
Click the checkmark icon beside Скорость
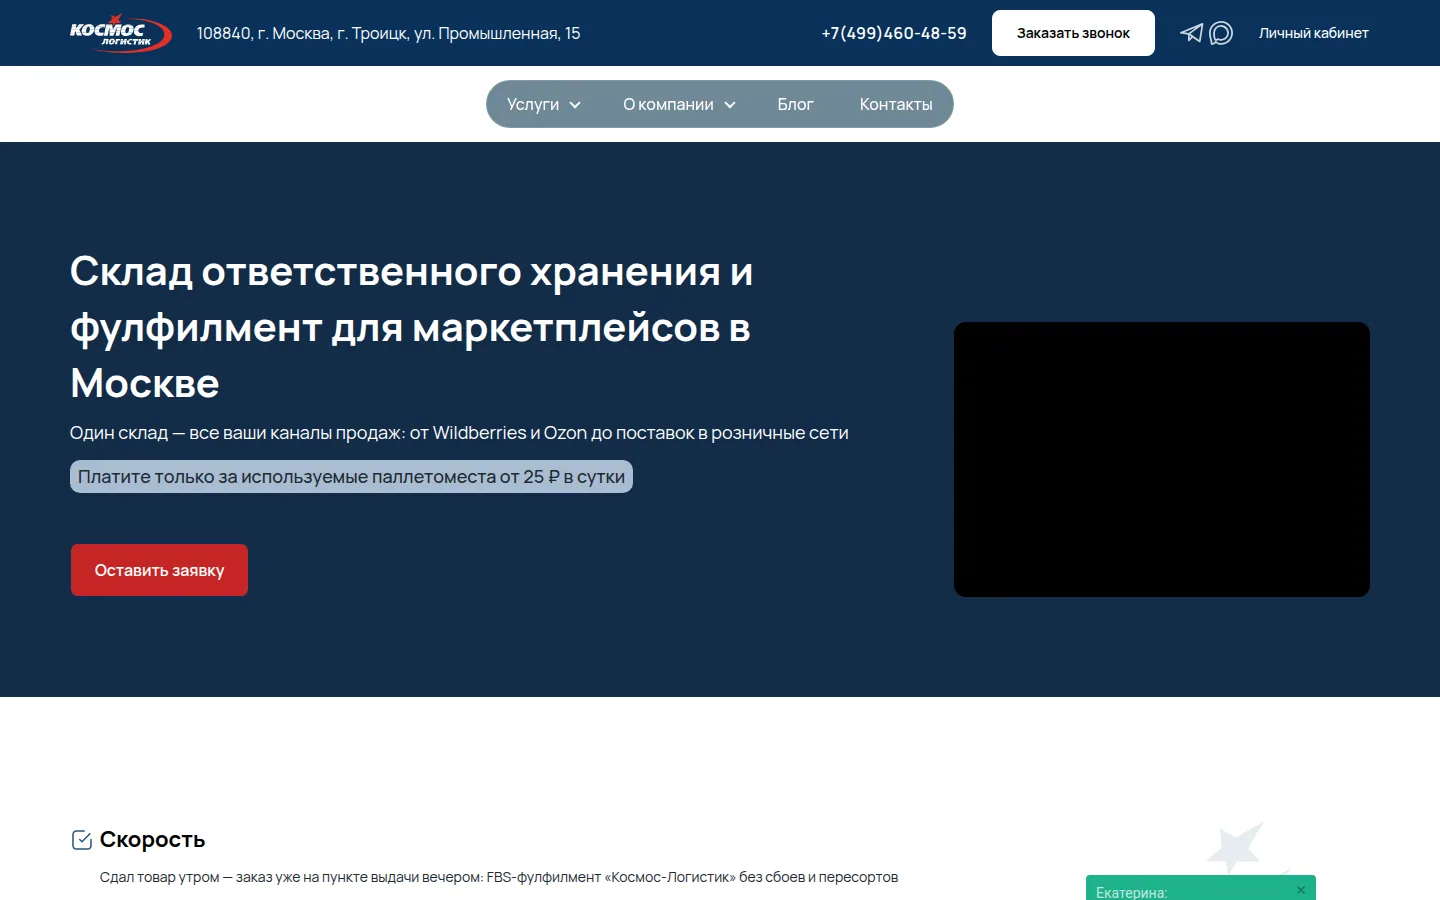pos(82,840)
